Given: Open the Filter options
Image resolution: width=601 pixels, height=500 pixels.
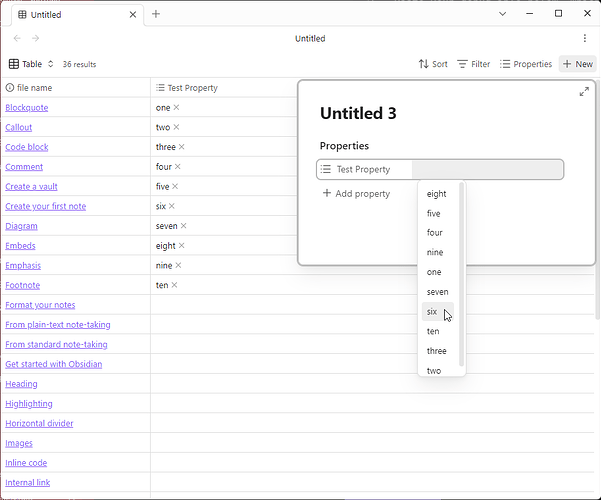Looking at the screenshot, I should pyautogui.click(x=474, y=64).
